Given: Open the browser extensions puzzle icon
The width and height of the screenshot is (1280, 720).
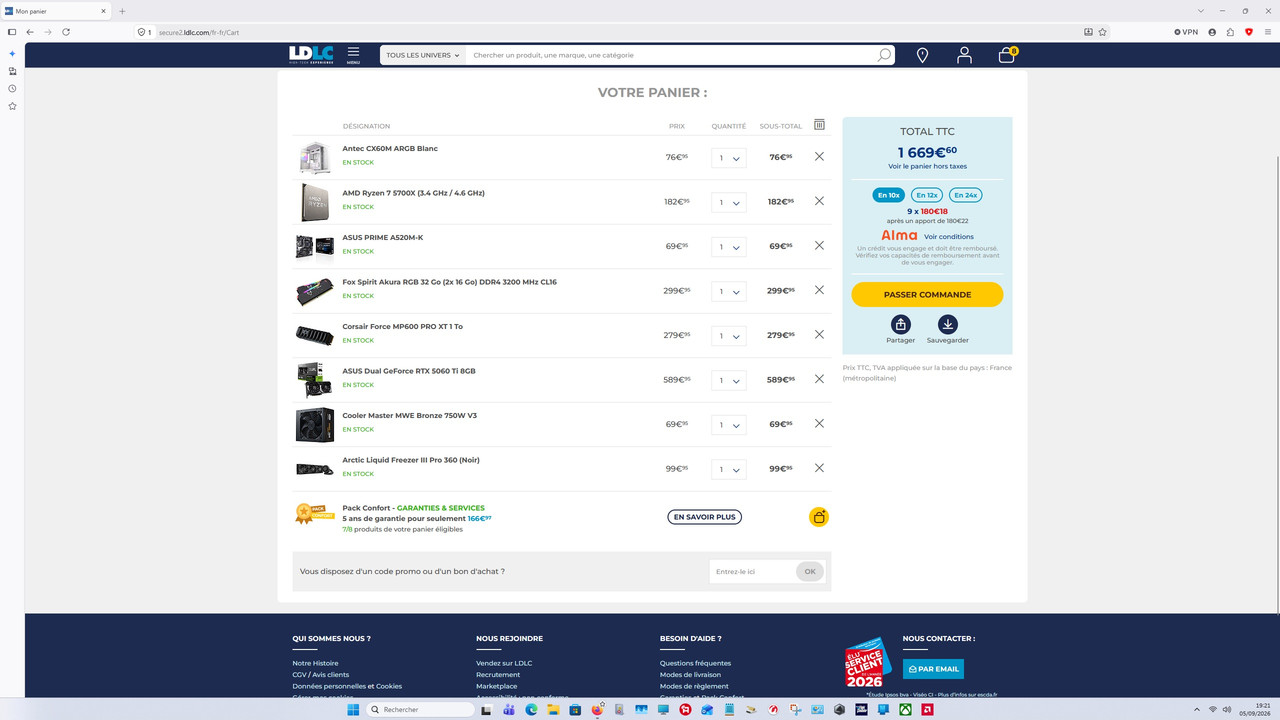Looking at the screenshot, I should (1230, 32).
